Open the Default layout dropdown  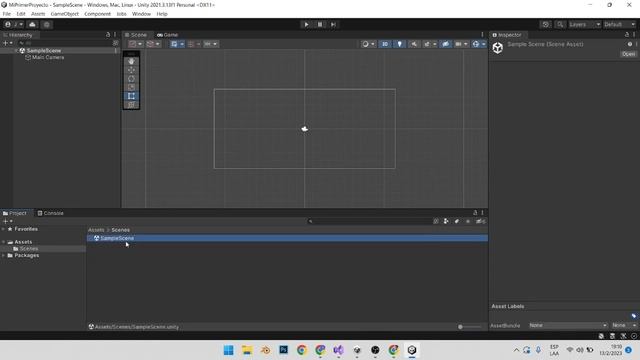click(619, 24)
